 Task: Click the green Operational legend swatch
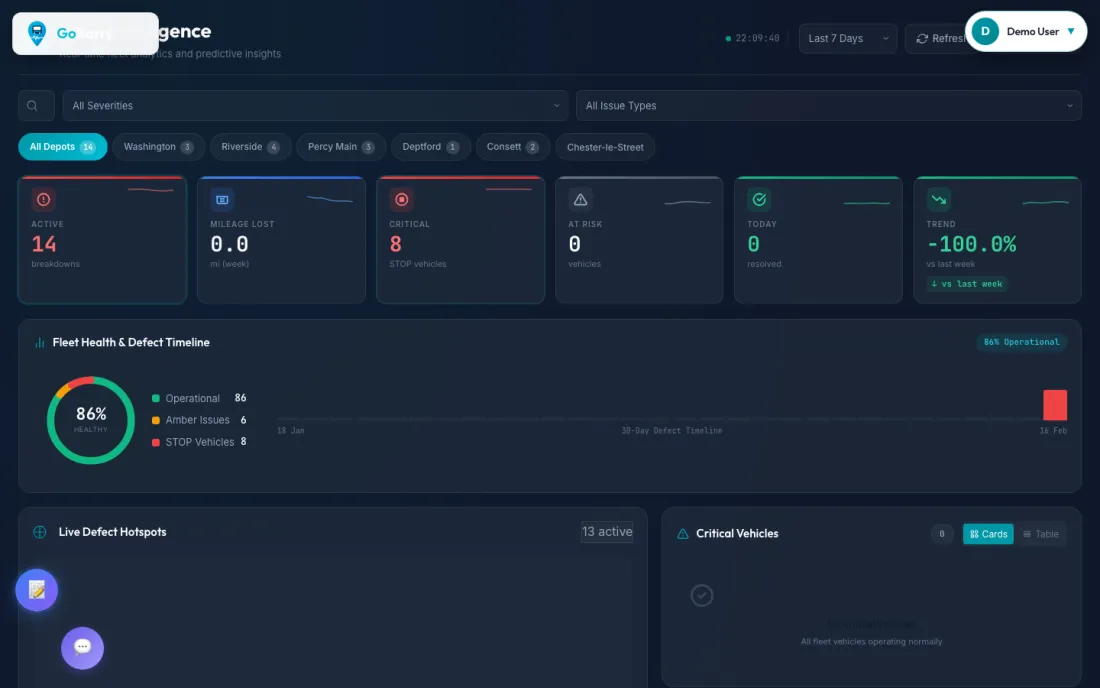156,398
